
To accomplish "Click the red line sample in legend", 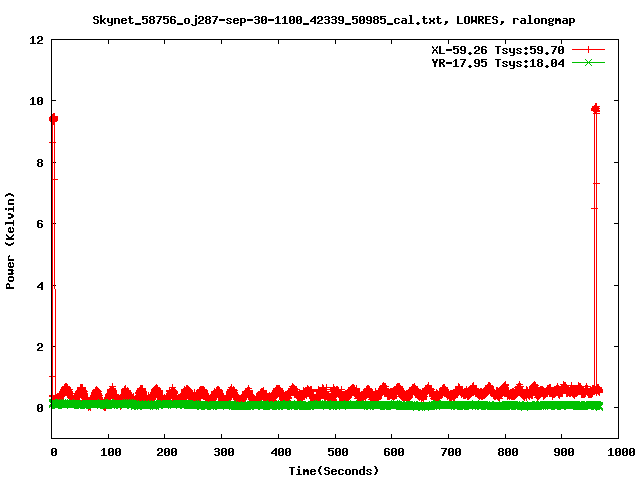I will click(589, 50).
